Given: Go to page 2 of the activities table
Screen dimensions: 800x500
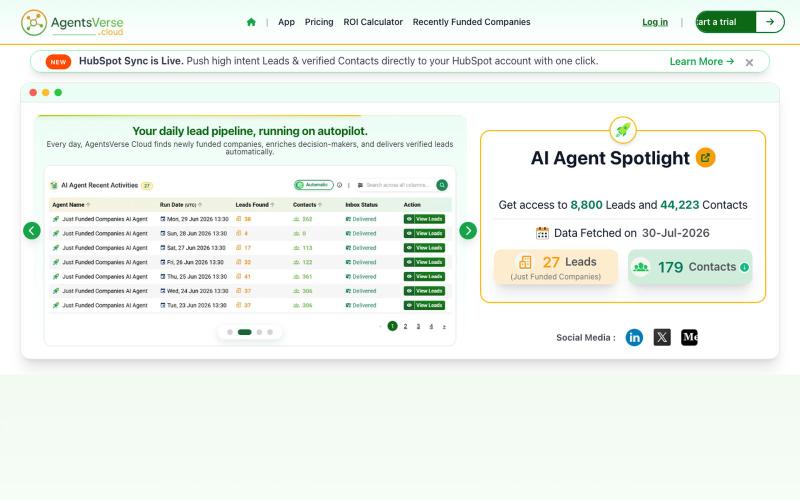Looking at the screenshot, I should pos(406,327).
